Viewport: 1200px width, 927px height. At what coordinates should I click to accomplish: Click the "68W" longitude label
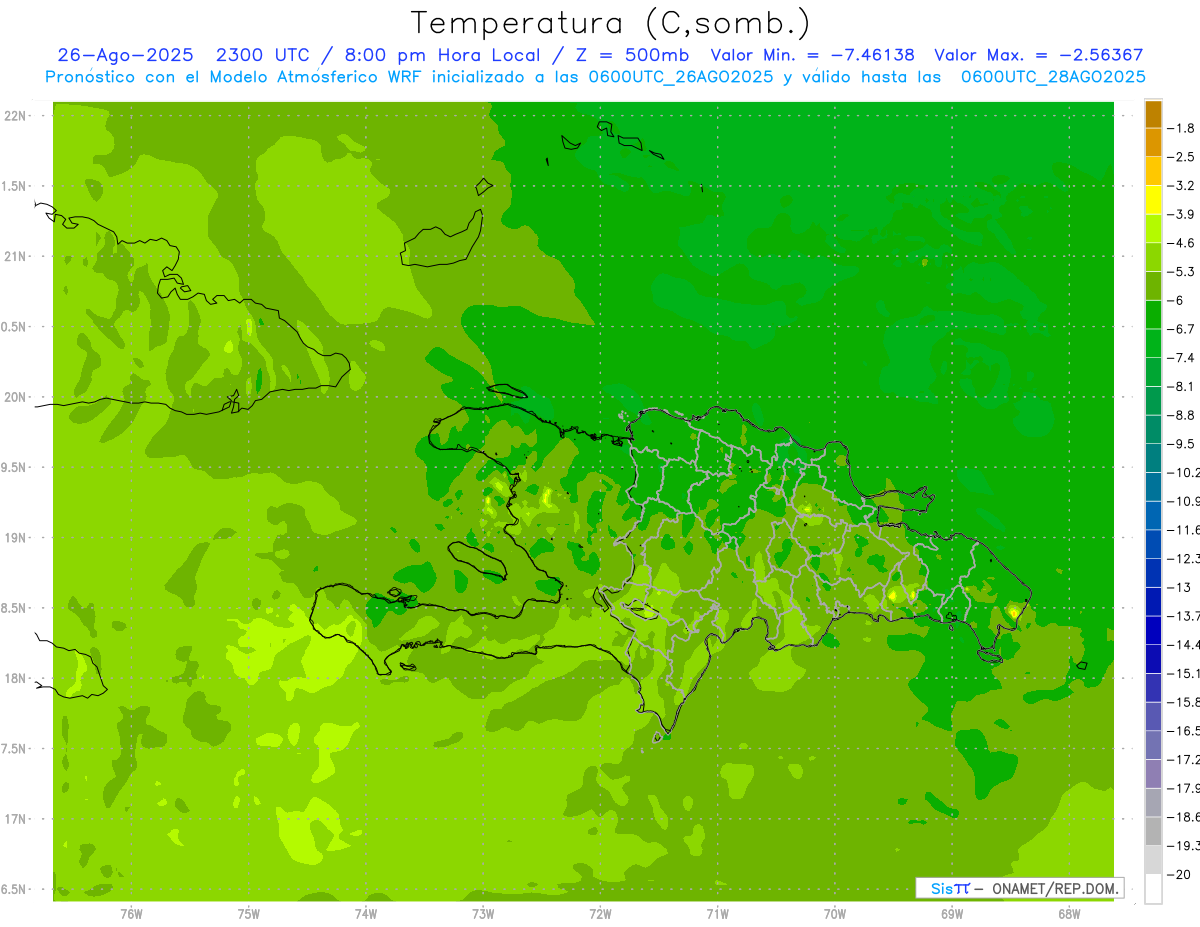[1069, 914]
